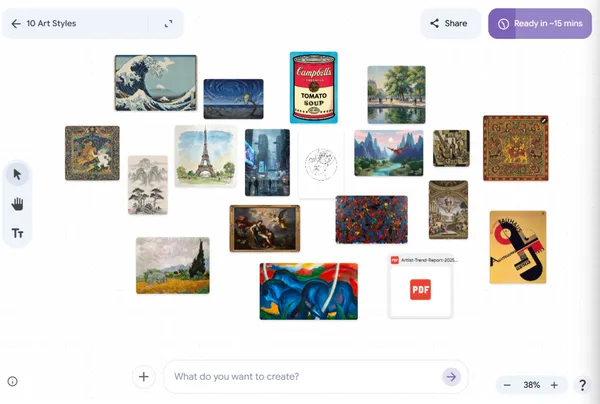Go back using the left arrow
This screenshot has height=404, width=600.
point(16,24)
